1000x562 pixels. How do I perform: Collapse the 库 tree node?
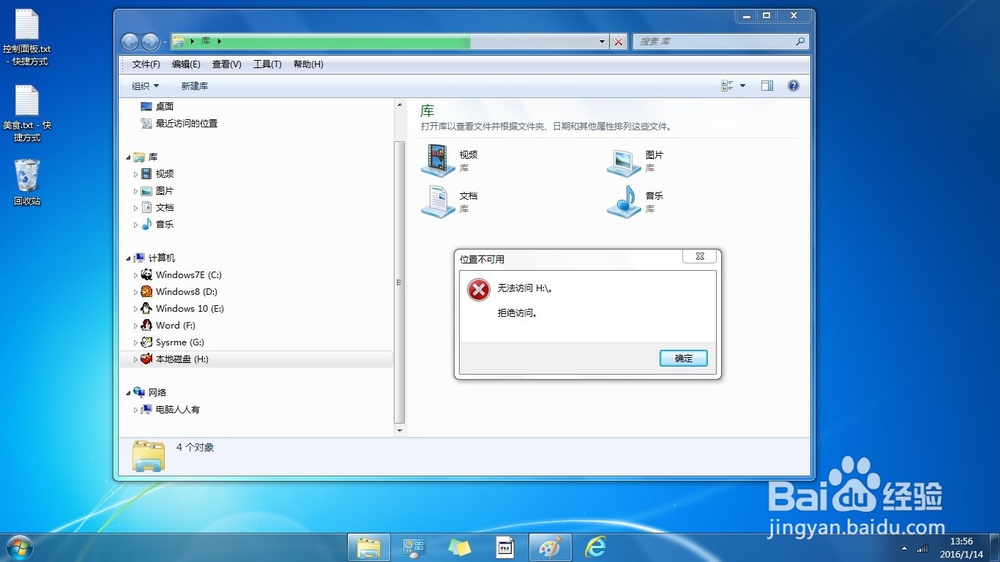tap(128, 157)
